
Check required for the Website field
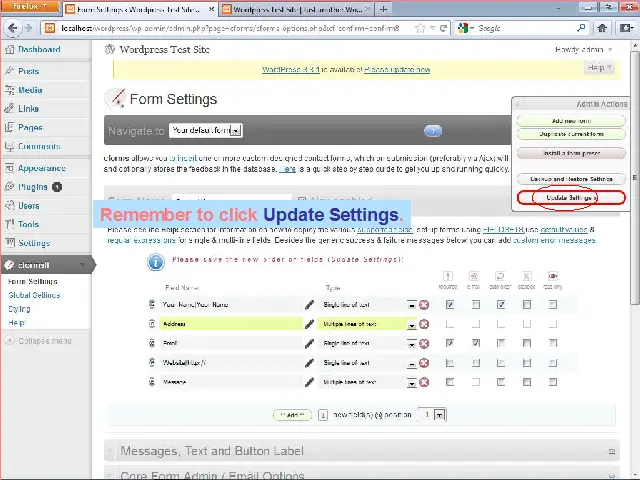(450, 362)
